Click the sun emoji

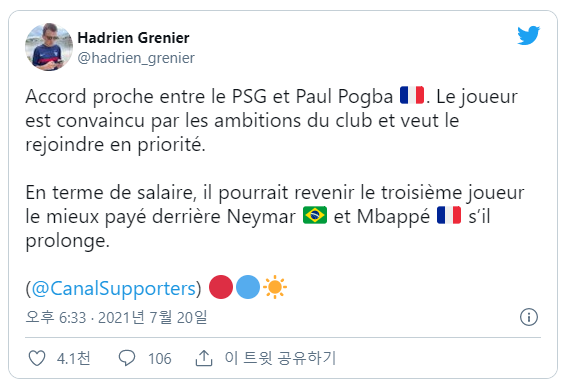[x=275, y=287]
